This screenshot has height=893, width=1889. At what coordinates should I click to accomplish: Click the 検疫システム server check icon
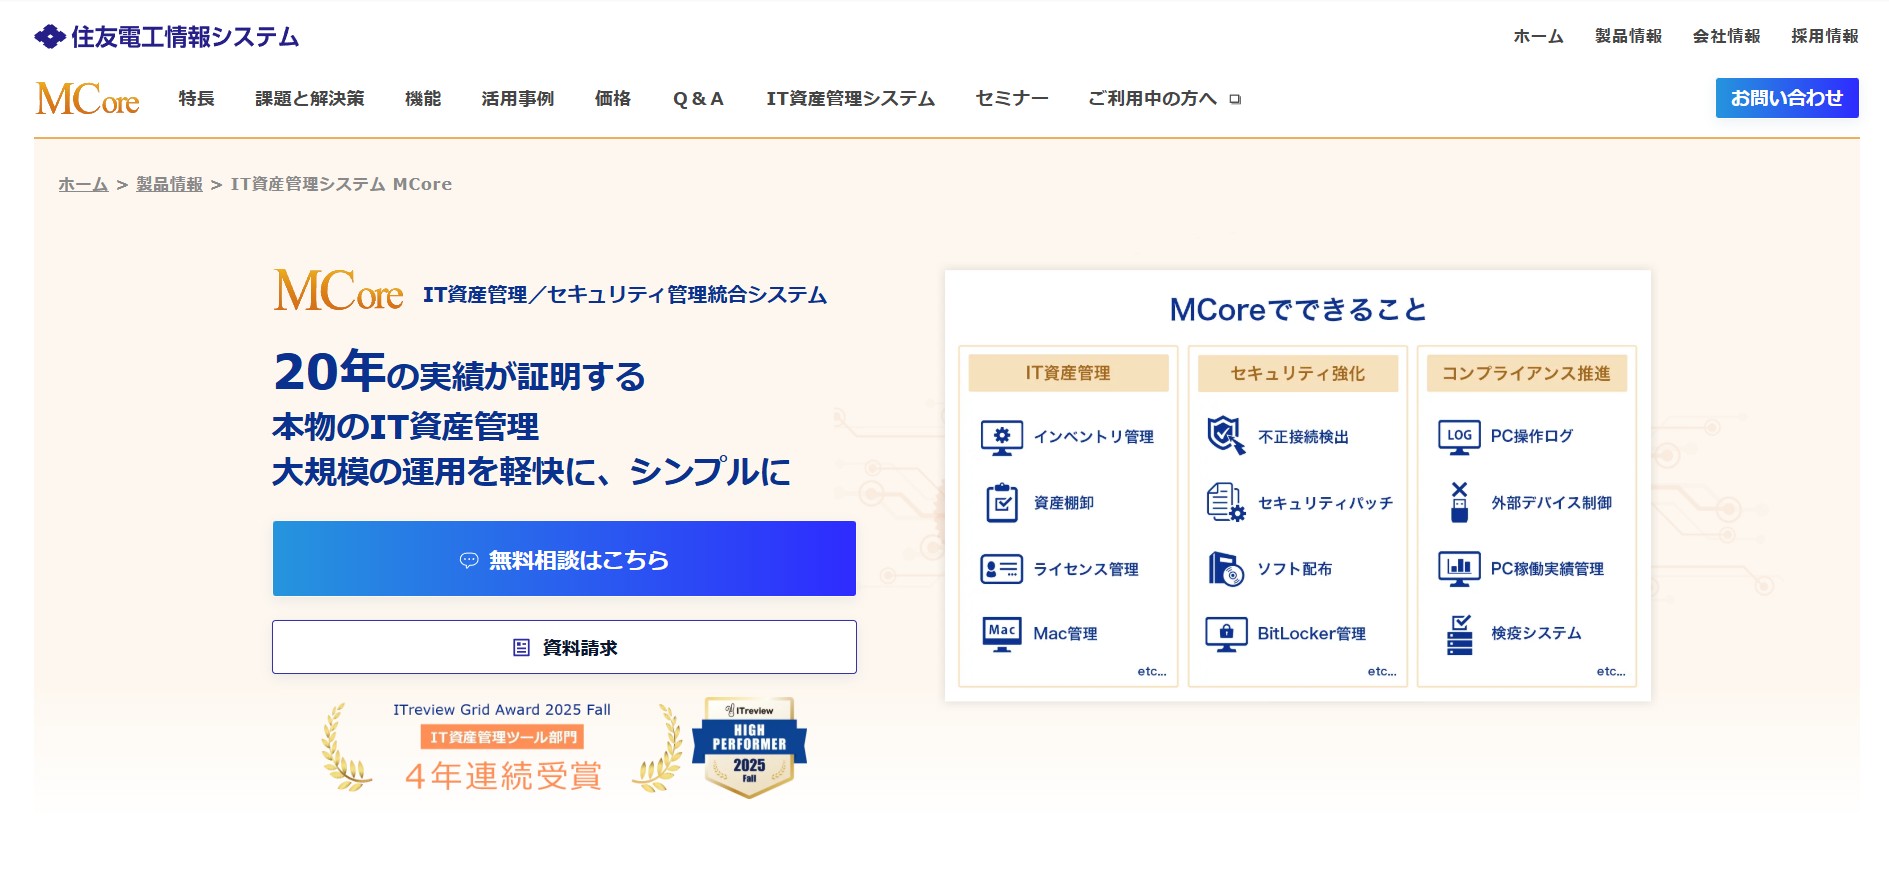tap(1459, 634)
